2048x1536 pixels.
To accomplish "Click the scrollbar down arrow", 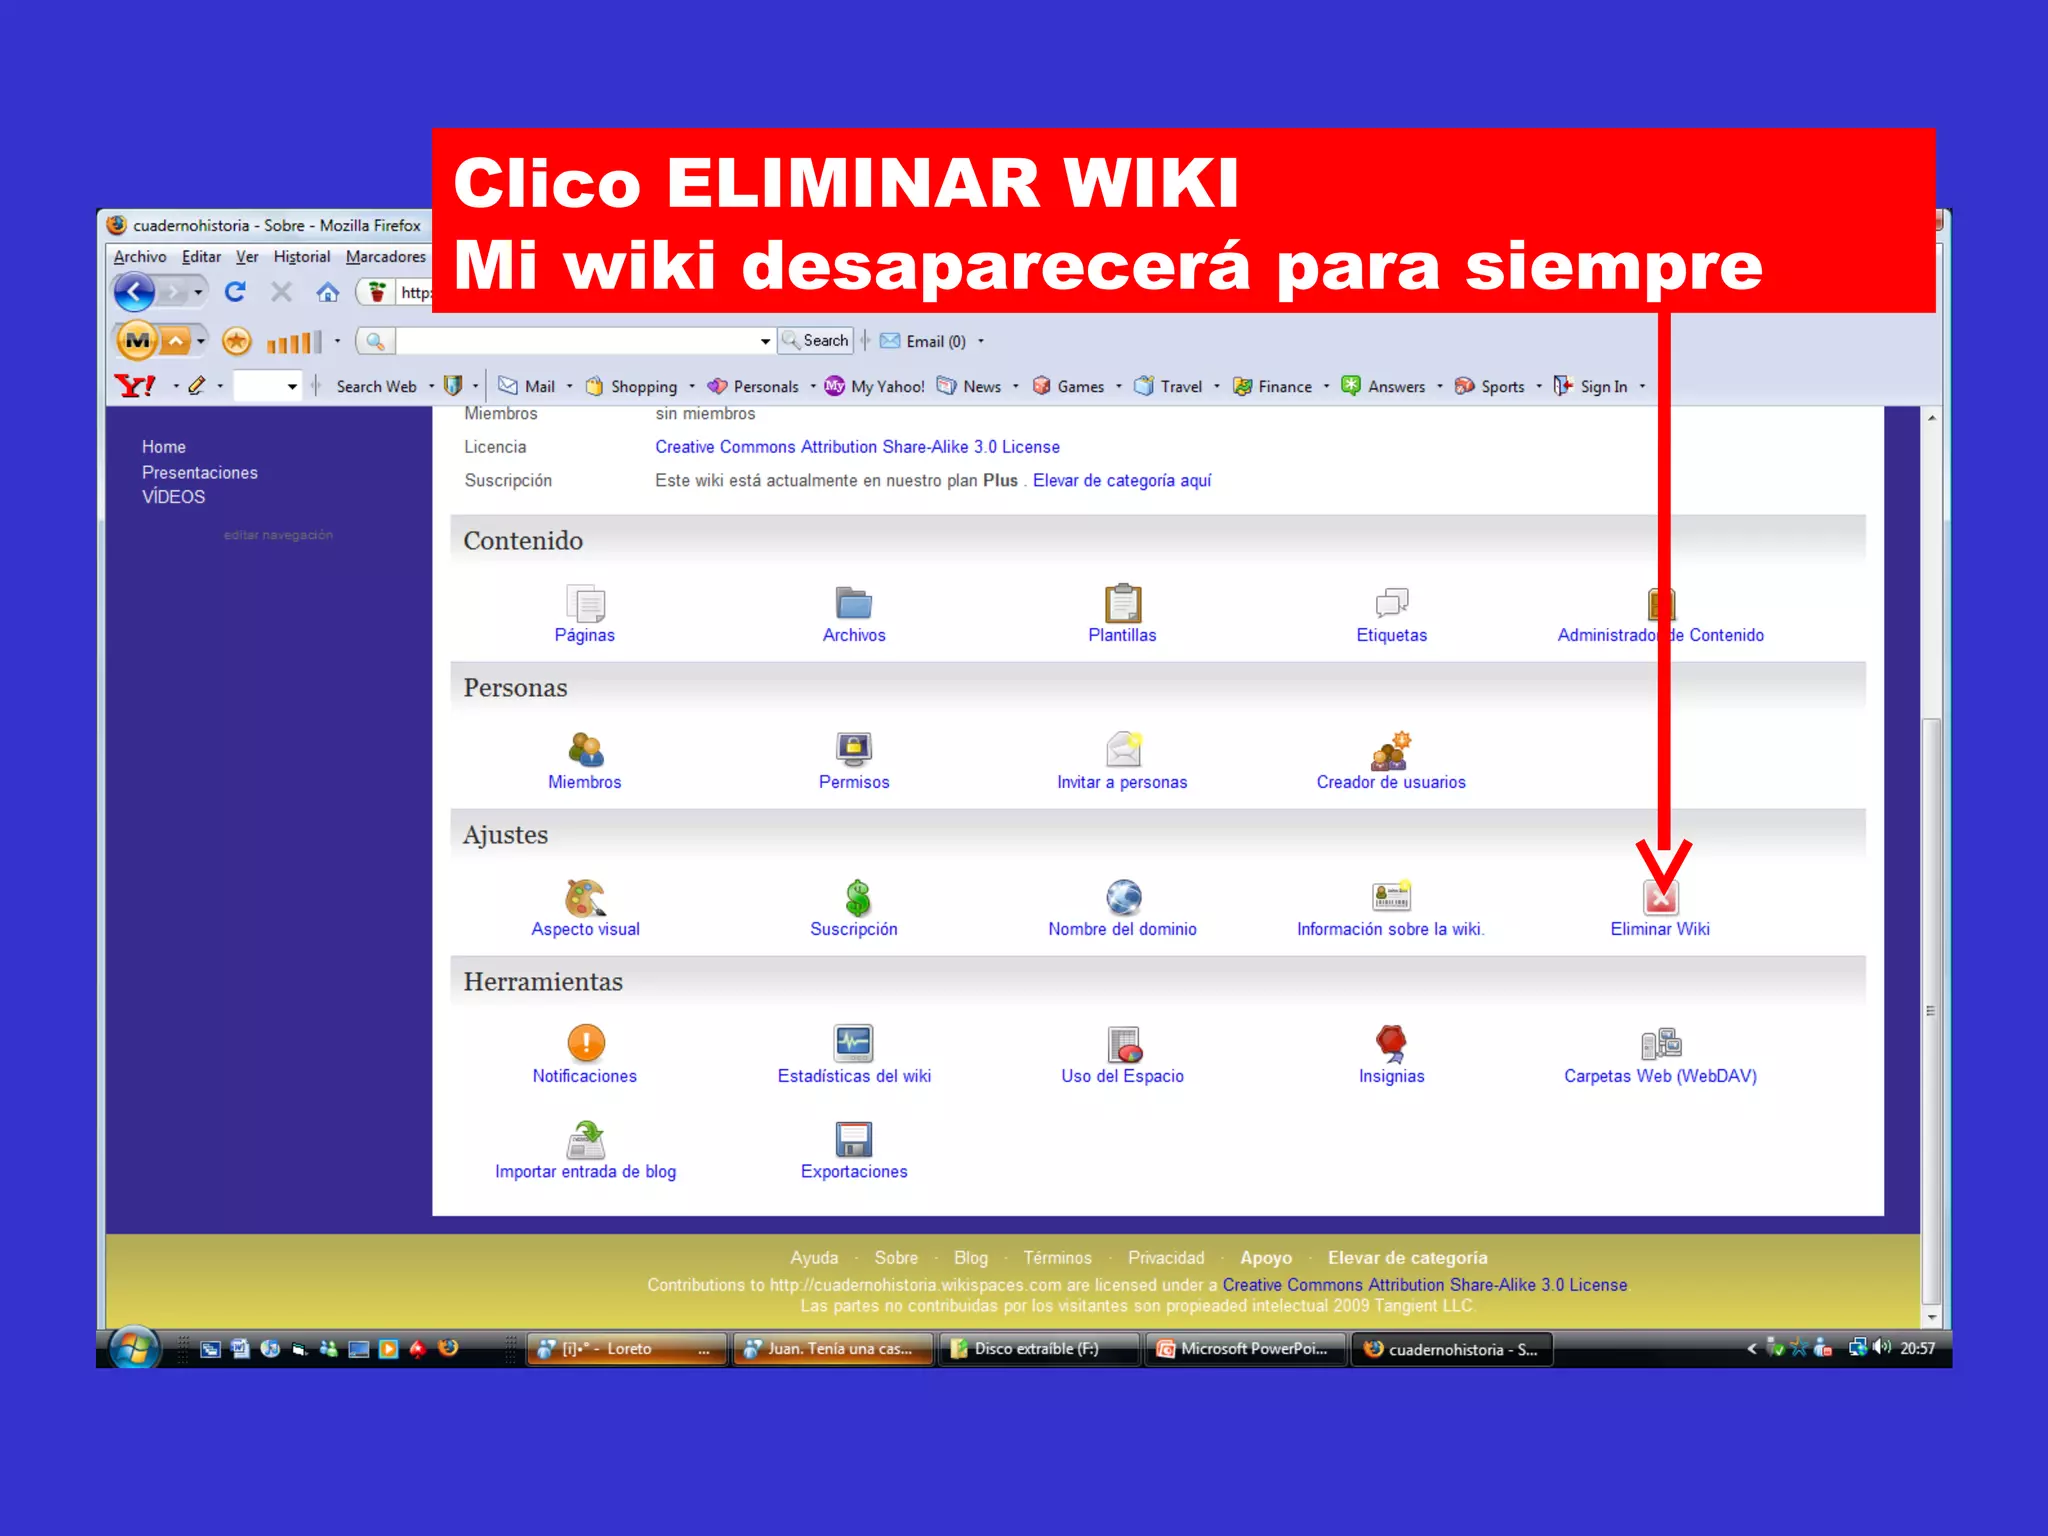I will click(1932, 1318).
